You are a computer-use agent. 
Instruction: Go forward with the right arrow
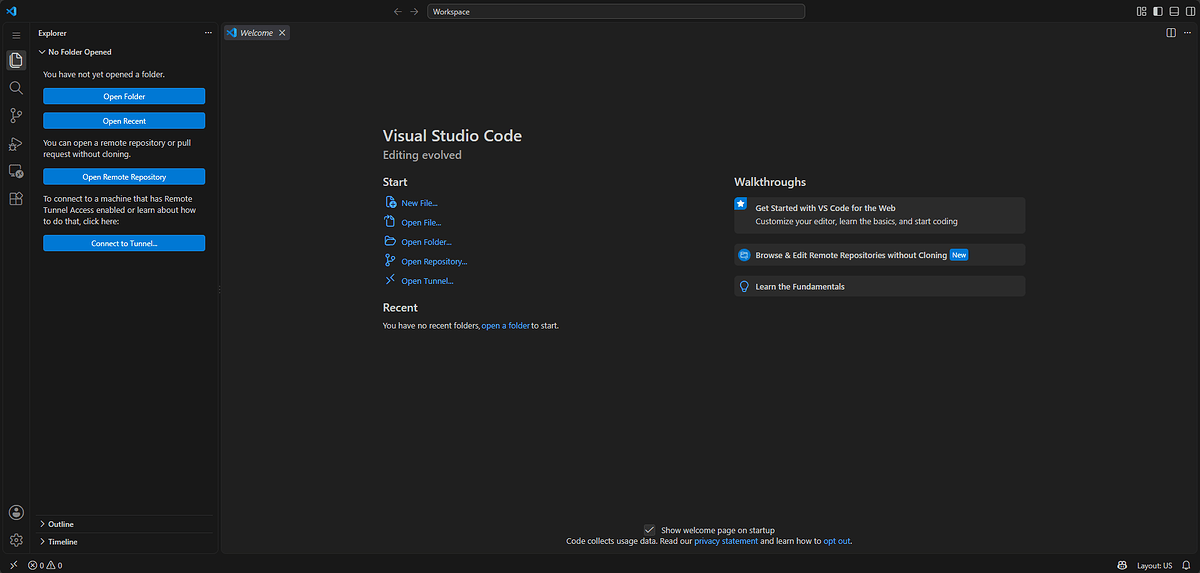(x=414, y=11)
